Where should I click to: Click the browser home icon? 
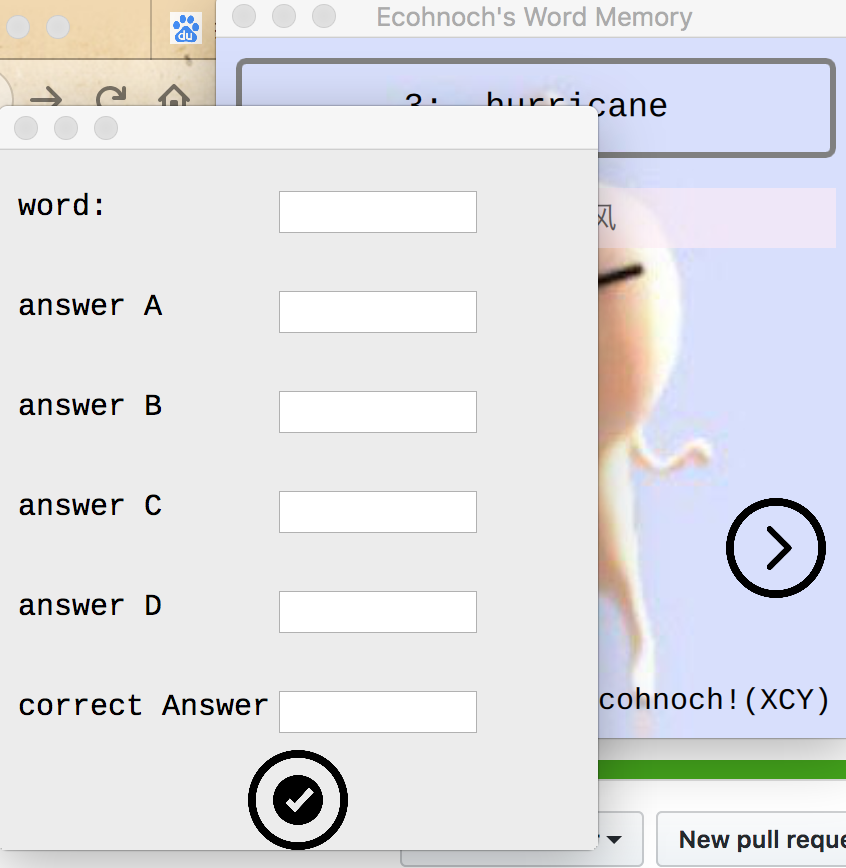tap(174, 96)
